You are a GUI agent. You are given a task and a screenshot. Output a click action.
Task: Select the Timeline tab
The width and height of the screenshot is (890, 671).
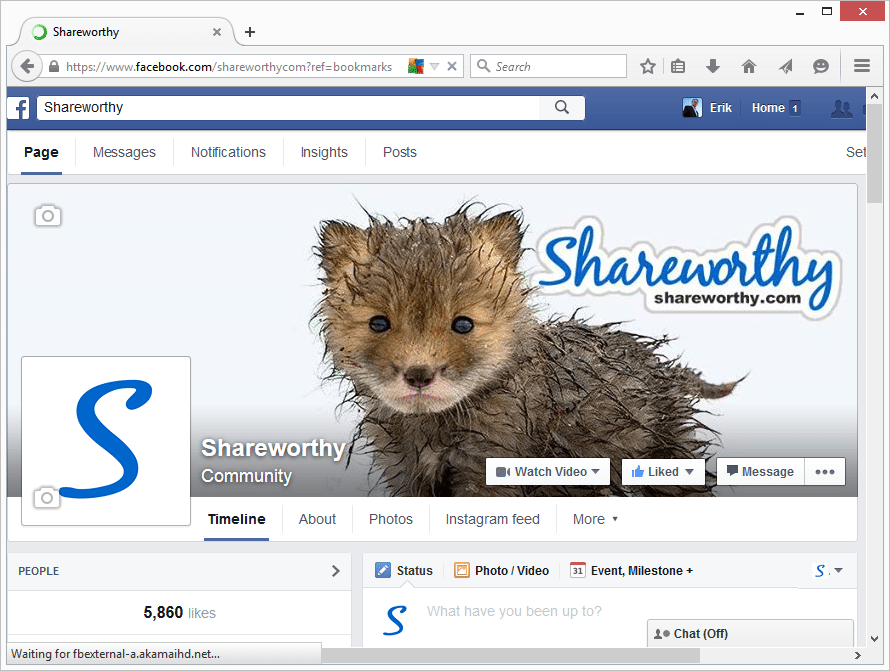[237, 519]
